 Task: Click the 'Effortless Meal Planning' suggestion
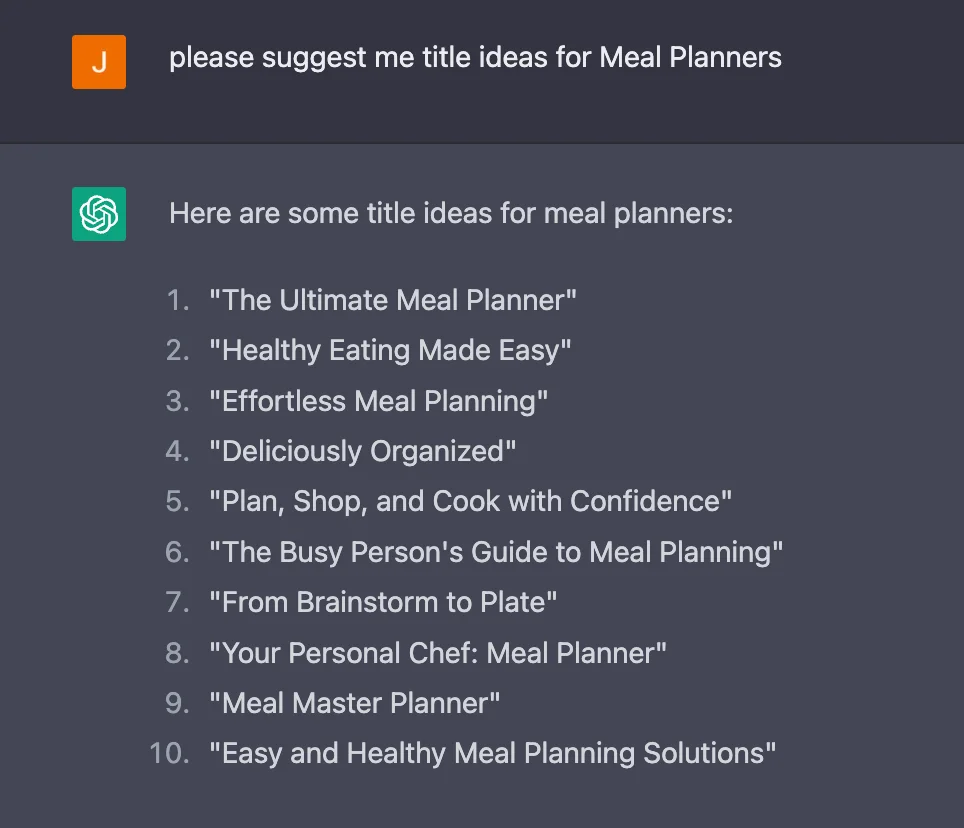point(378,401)
